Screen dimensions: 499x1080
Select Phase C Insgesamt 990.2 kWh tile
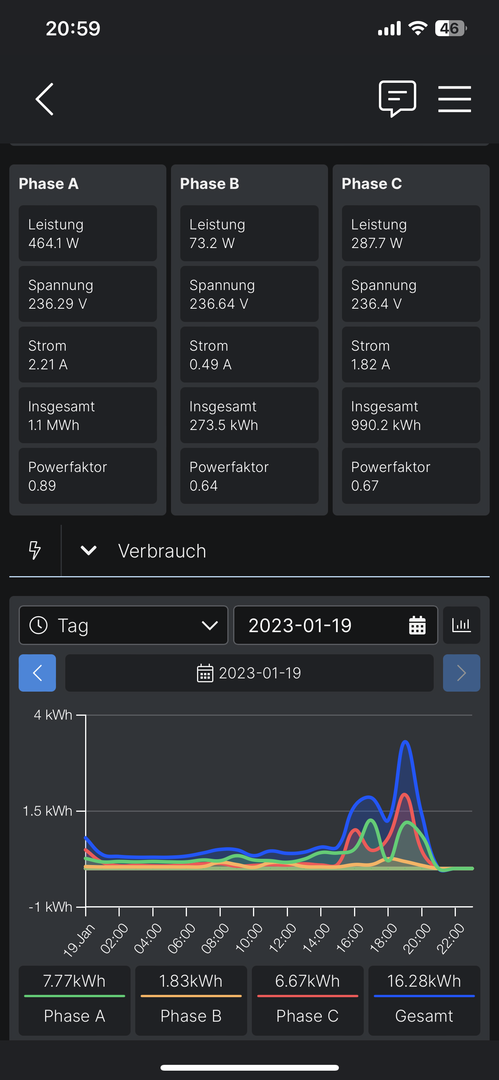(411, 415)
